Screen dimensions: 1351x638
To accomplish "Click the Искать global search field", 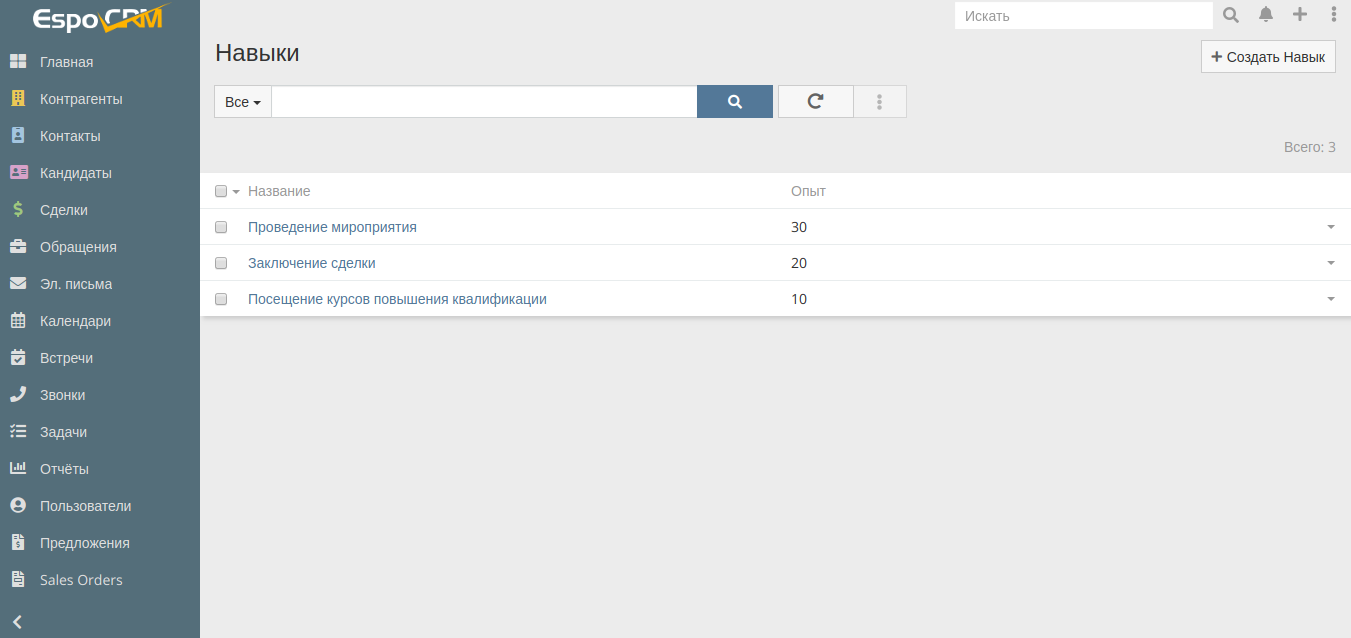I will tap(1083, 16).
